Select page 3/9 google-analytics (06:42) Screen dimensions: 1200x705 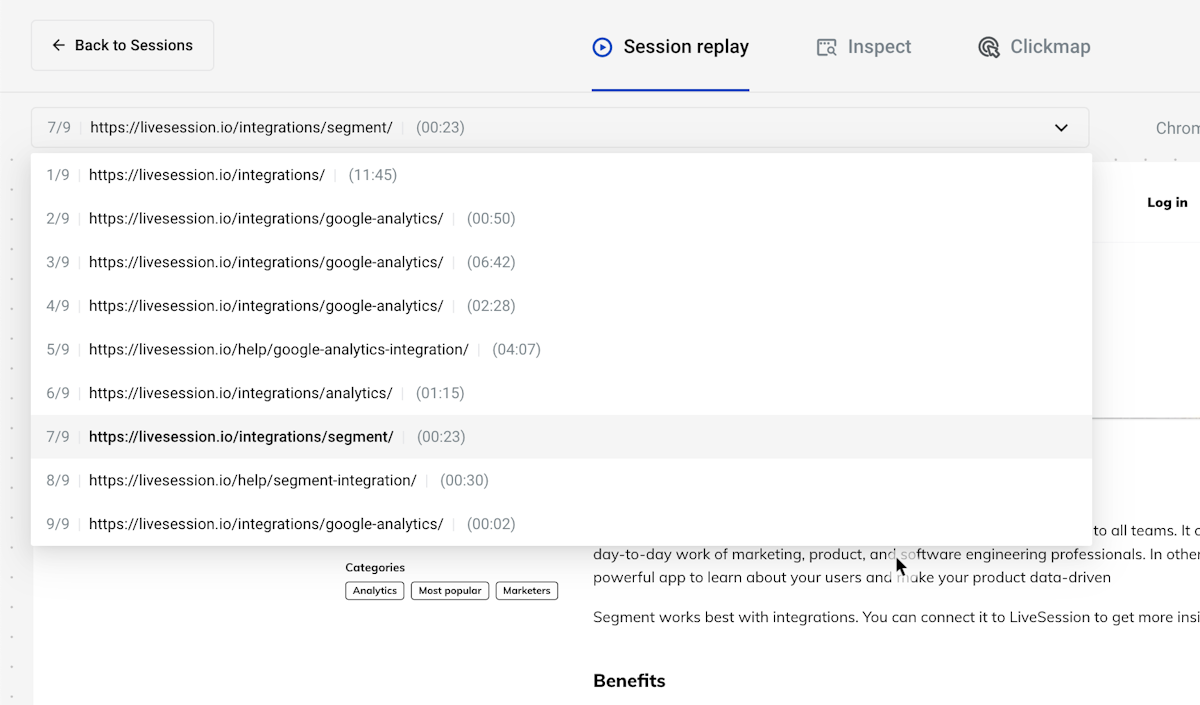click(266, 262)
